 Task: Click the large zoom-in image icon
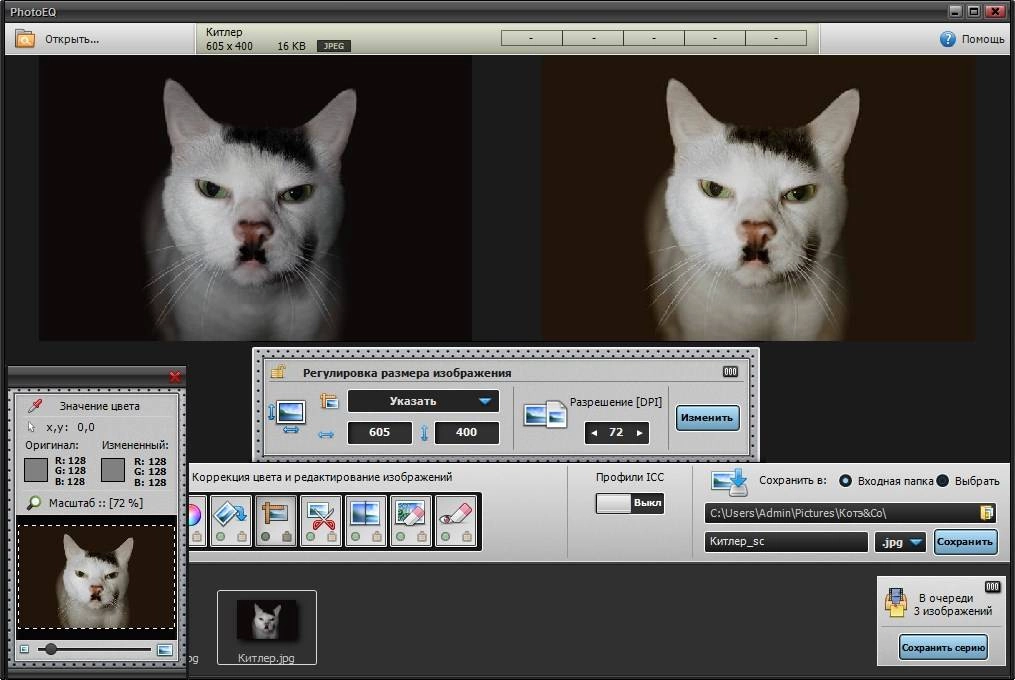165,649
